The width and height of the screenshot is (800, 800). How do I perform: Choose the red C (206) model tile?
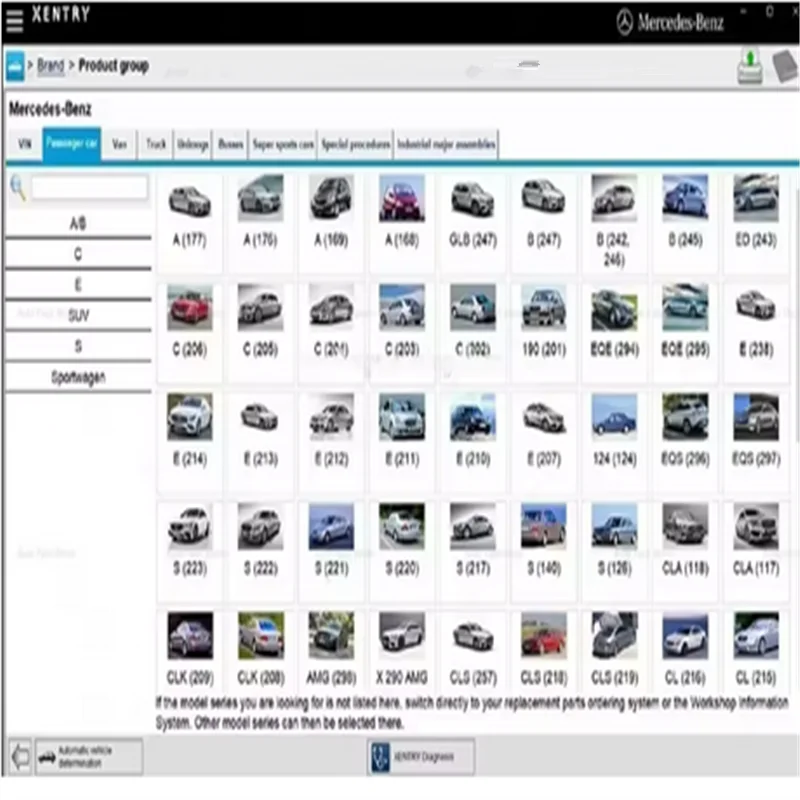[x=190, y=332]
